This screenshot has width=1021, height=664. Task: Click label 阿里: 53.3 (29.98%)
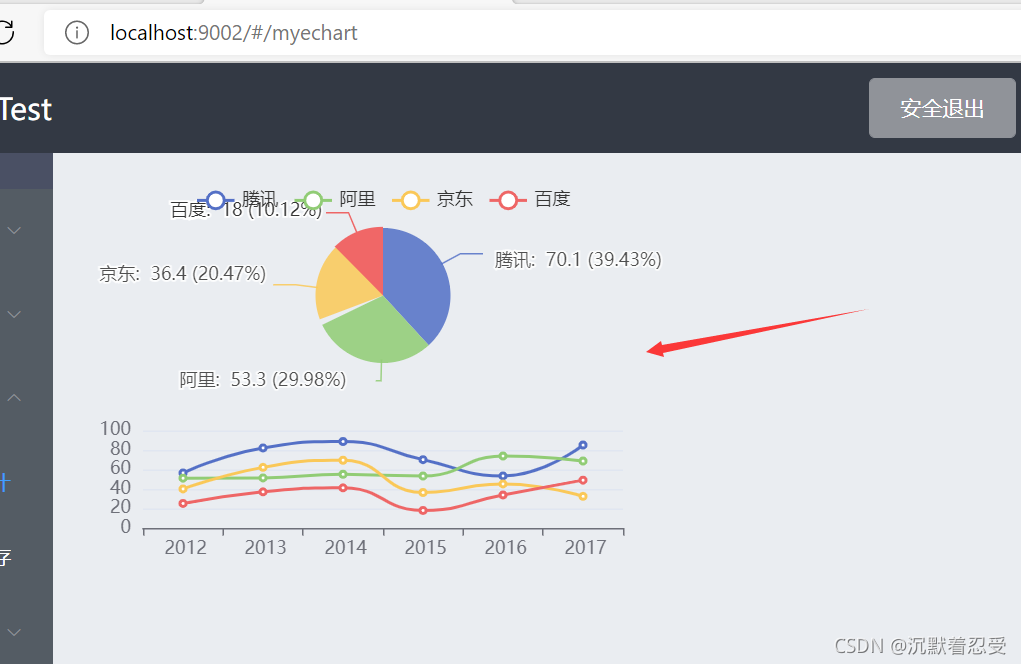263,380
